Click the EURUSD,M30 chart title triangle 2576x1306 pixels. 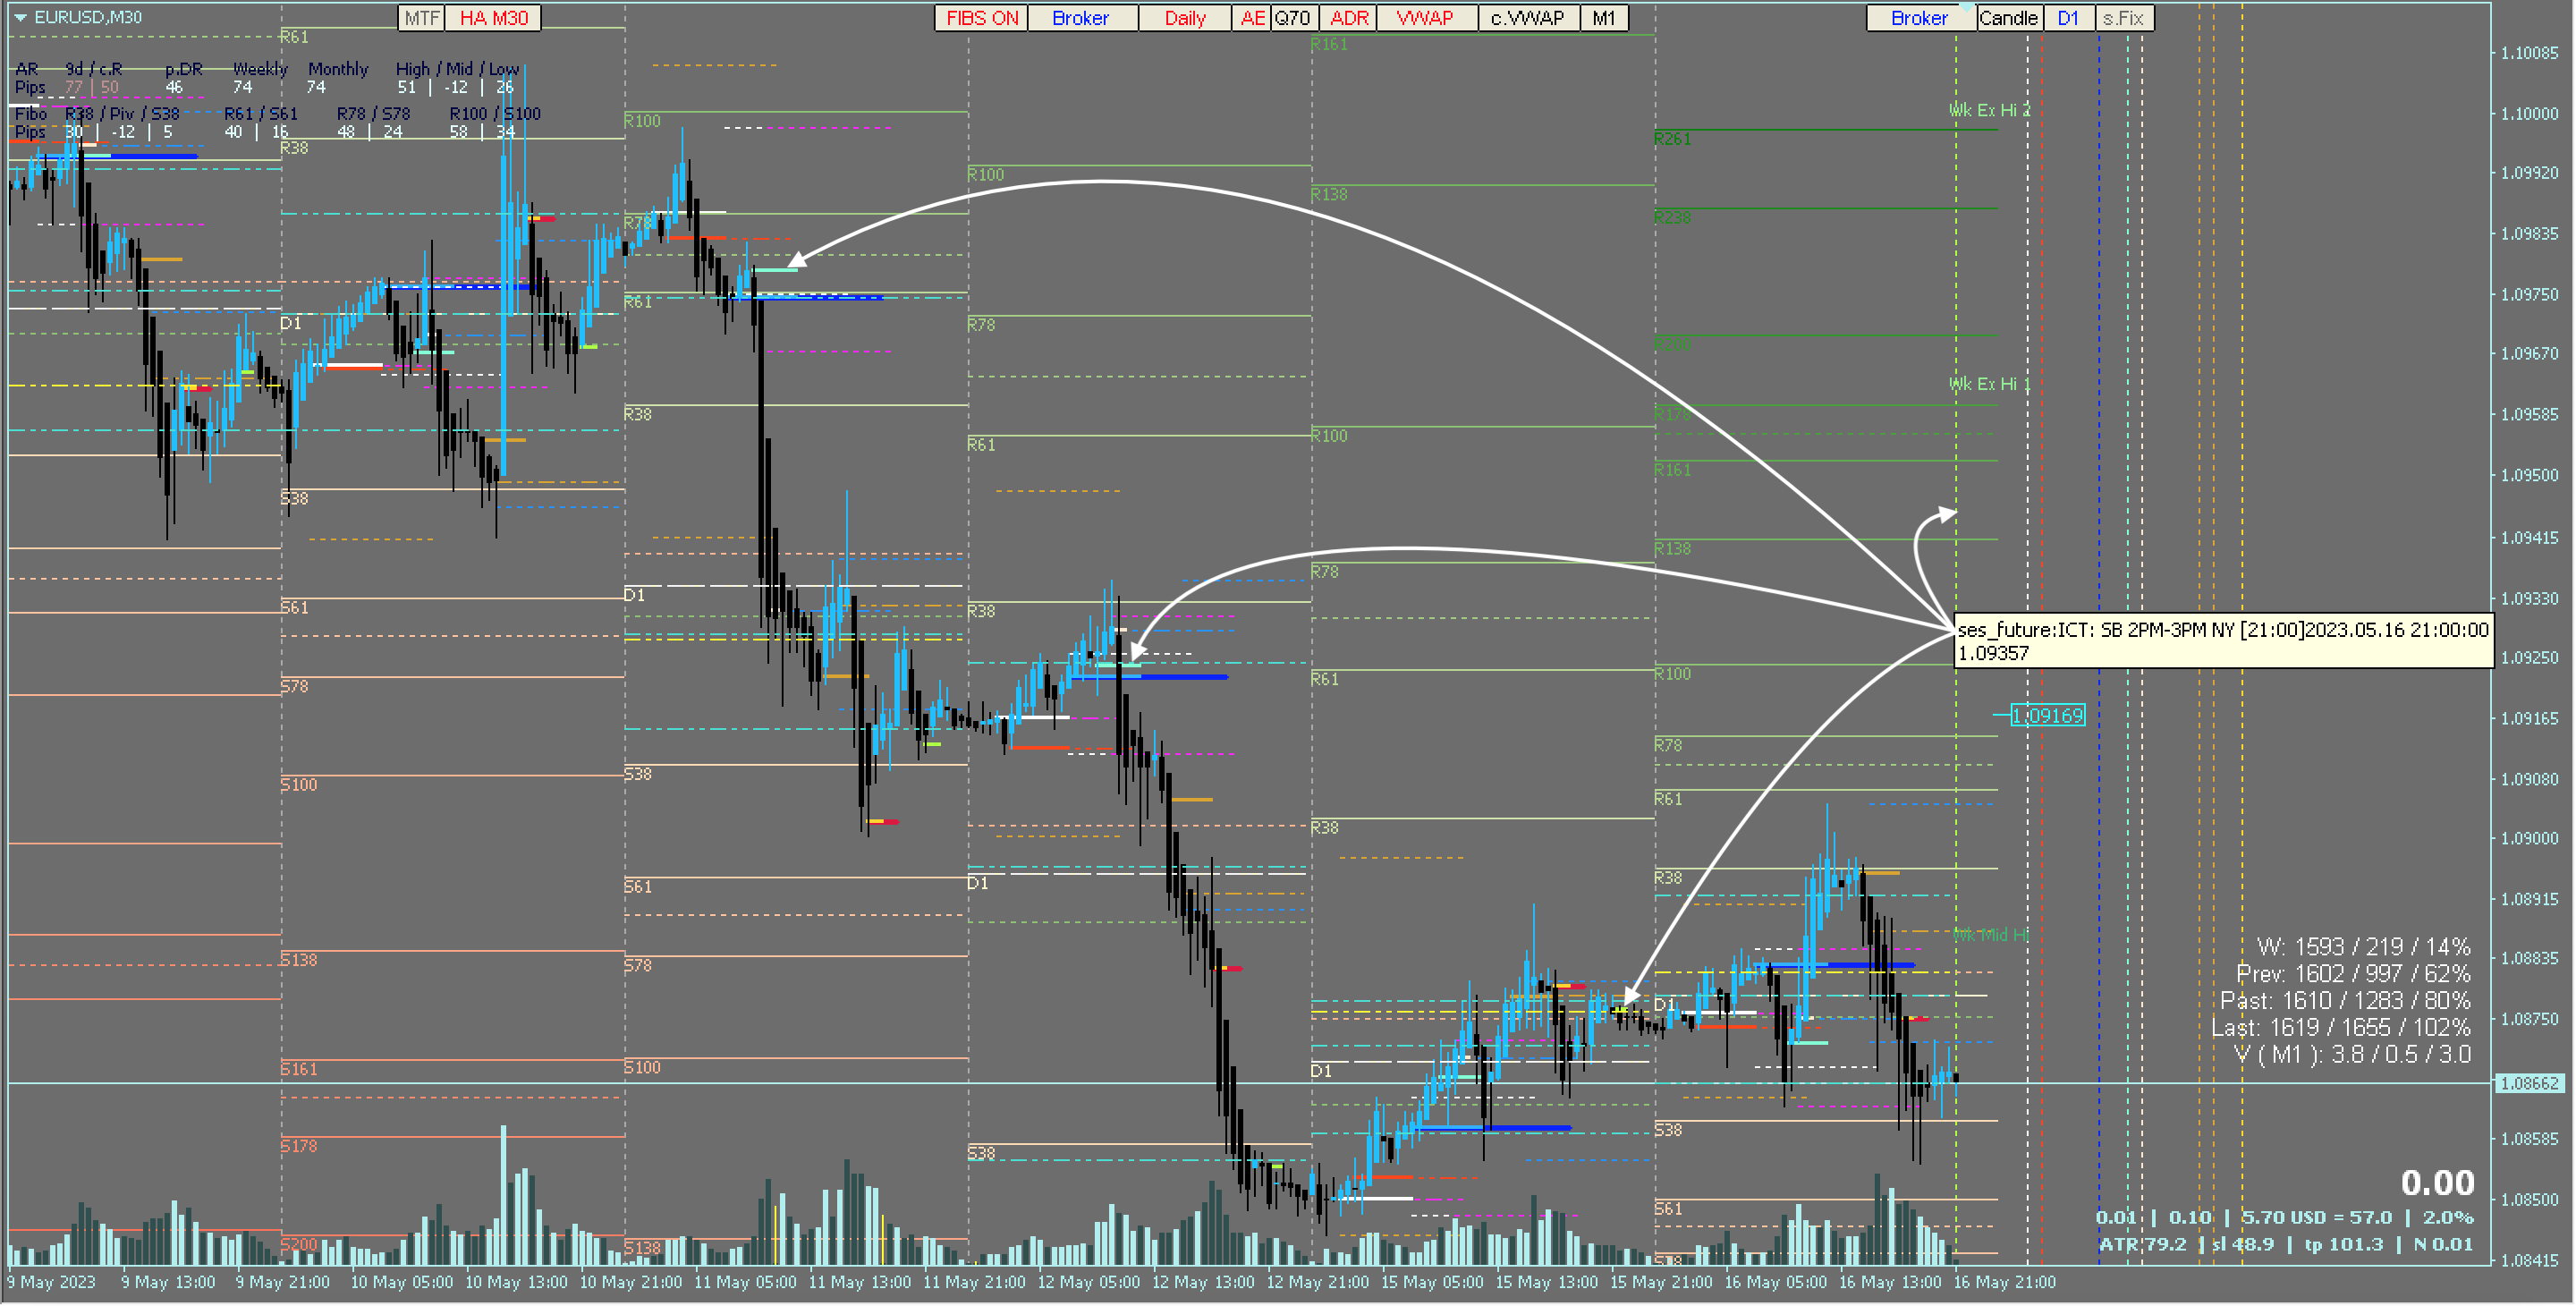pos(19,17)
